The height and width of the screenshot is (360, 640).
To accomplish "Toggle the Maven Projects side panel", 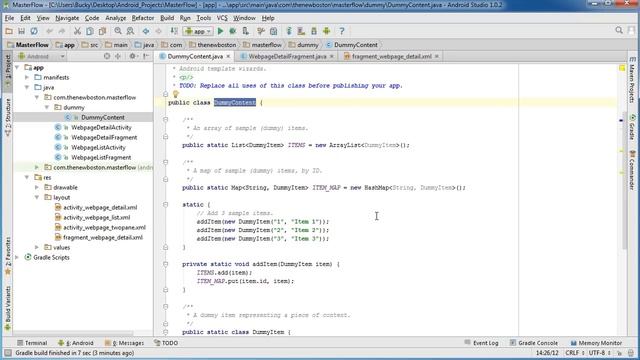I will point(632,80).
